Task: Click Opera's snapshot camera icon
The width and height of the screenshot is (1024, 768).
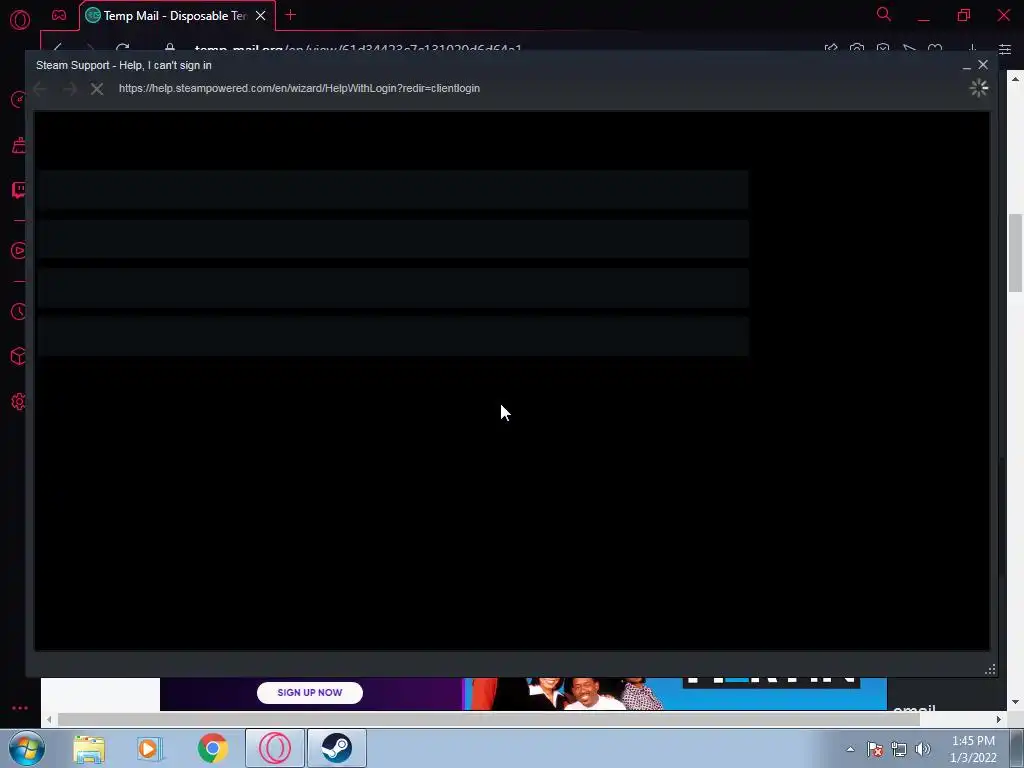Action: coord(857,49)
